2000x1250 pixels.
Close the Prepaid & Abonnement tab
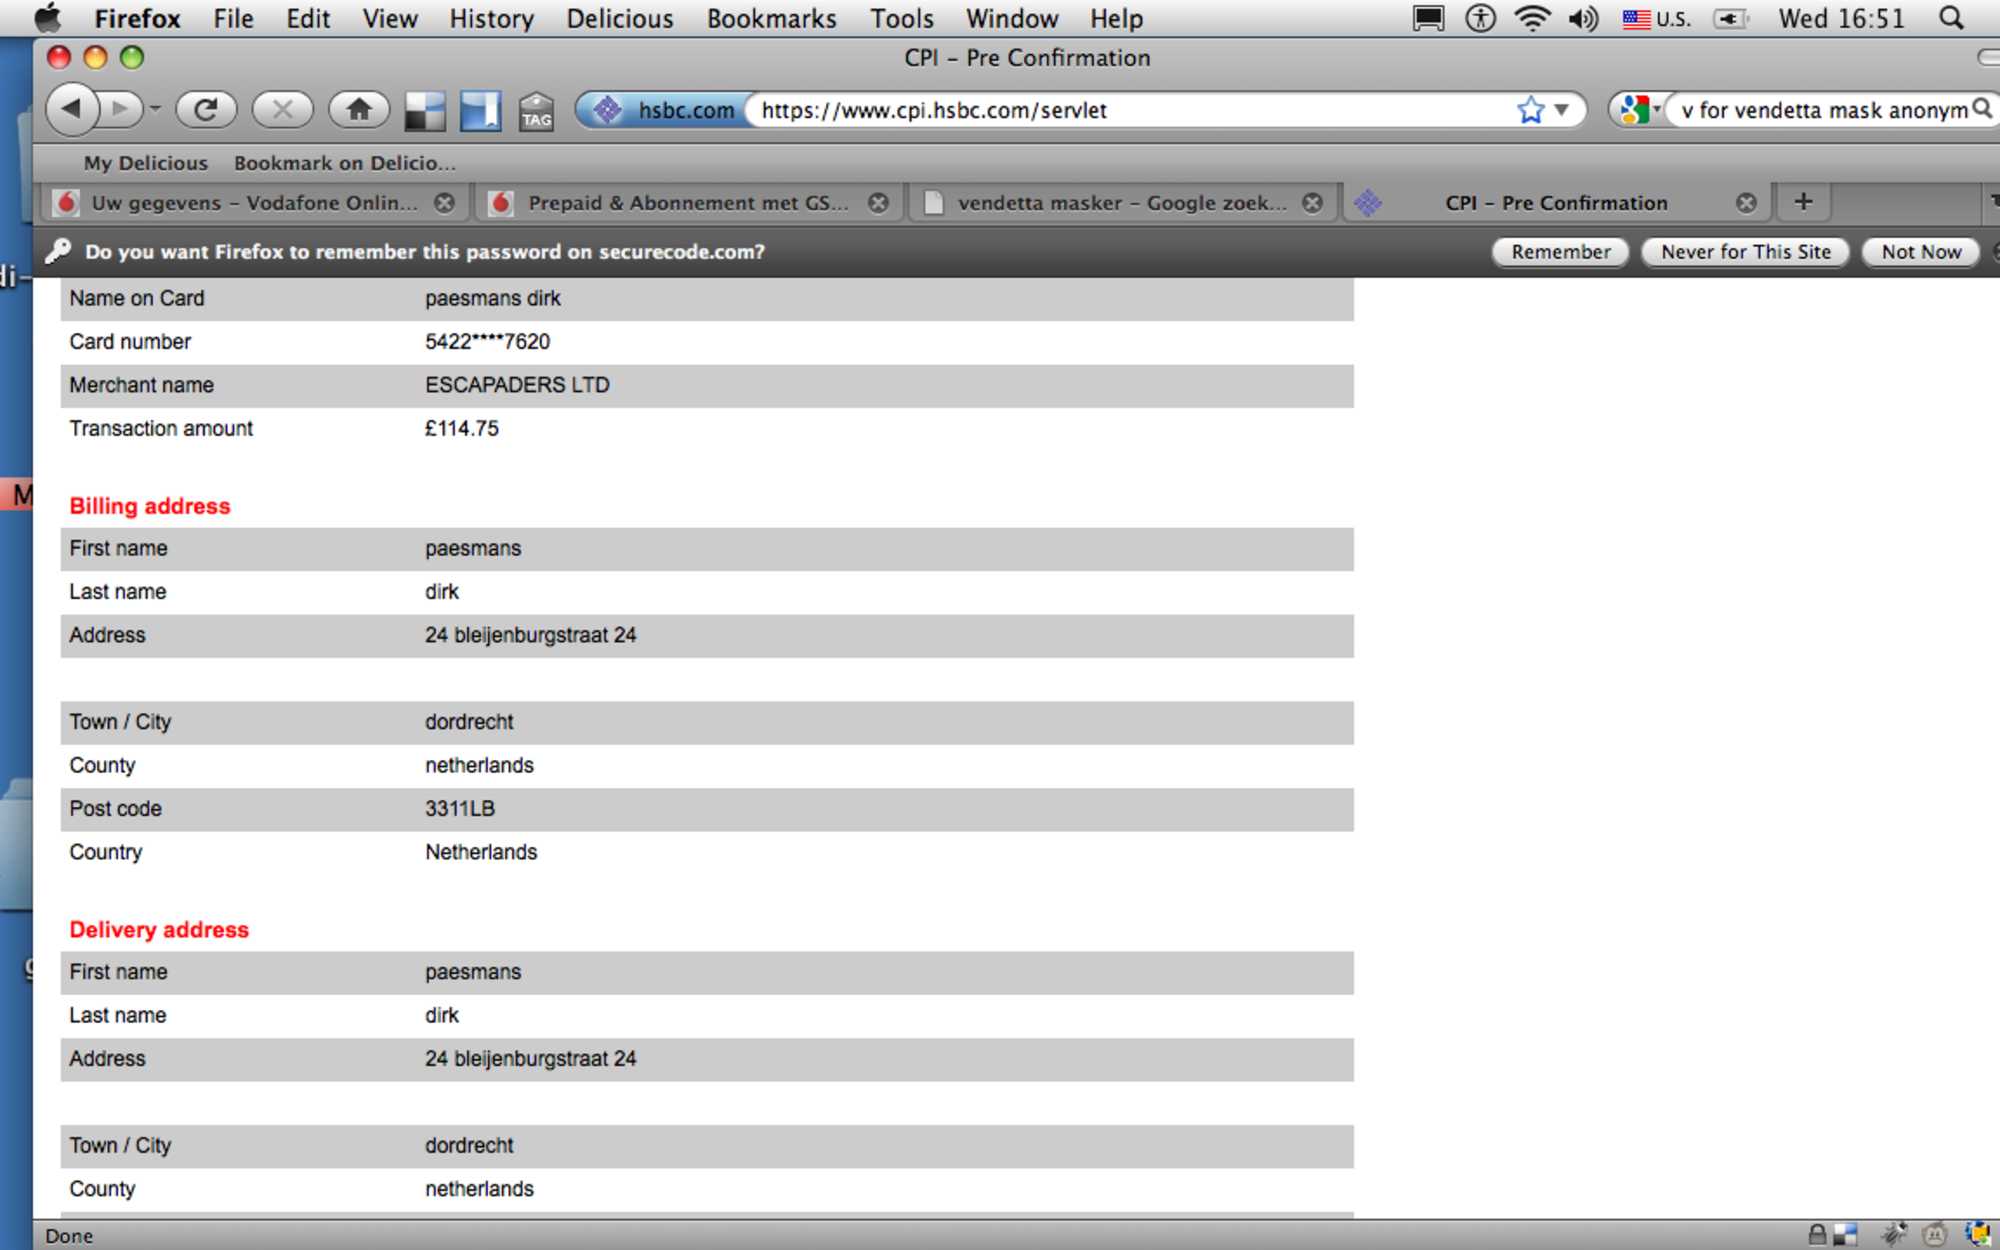[878, 203]
